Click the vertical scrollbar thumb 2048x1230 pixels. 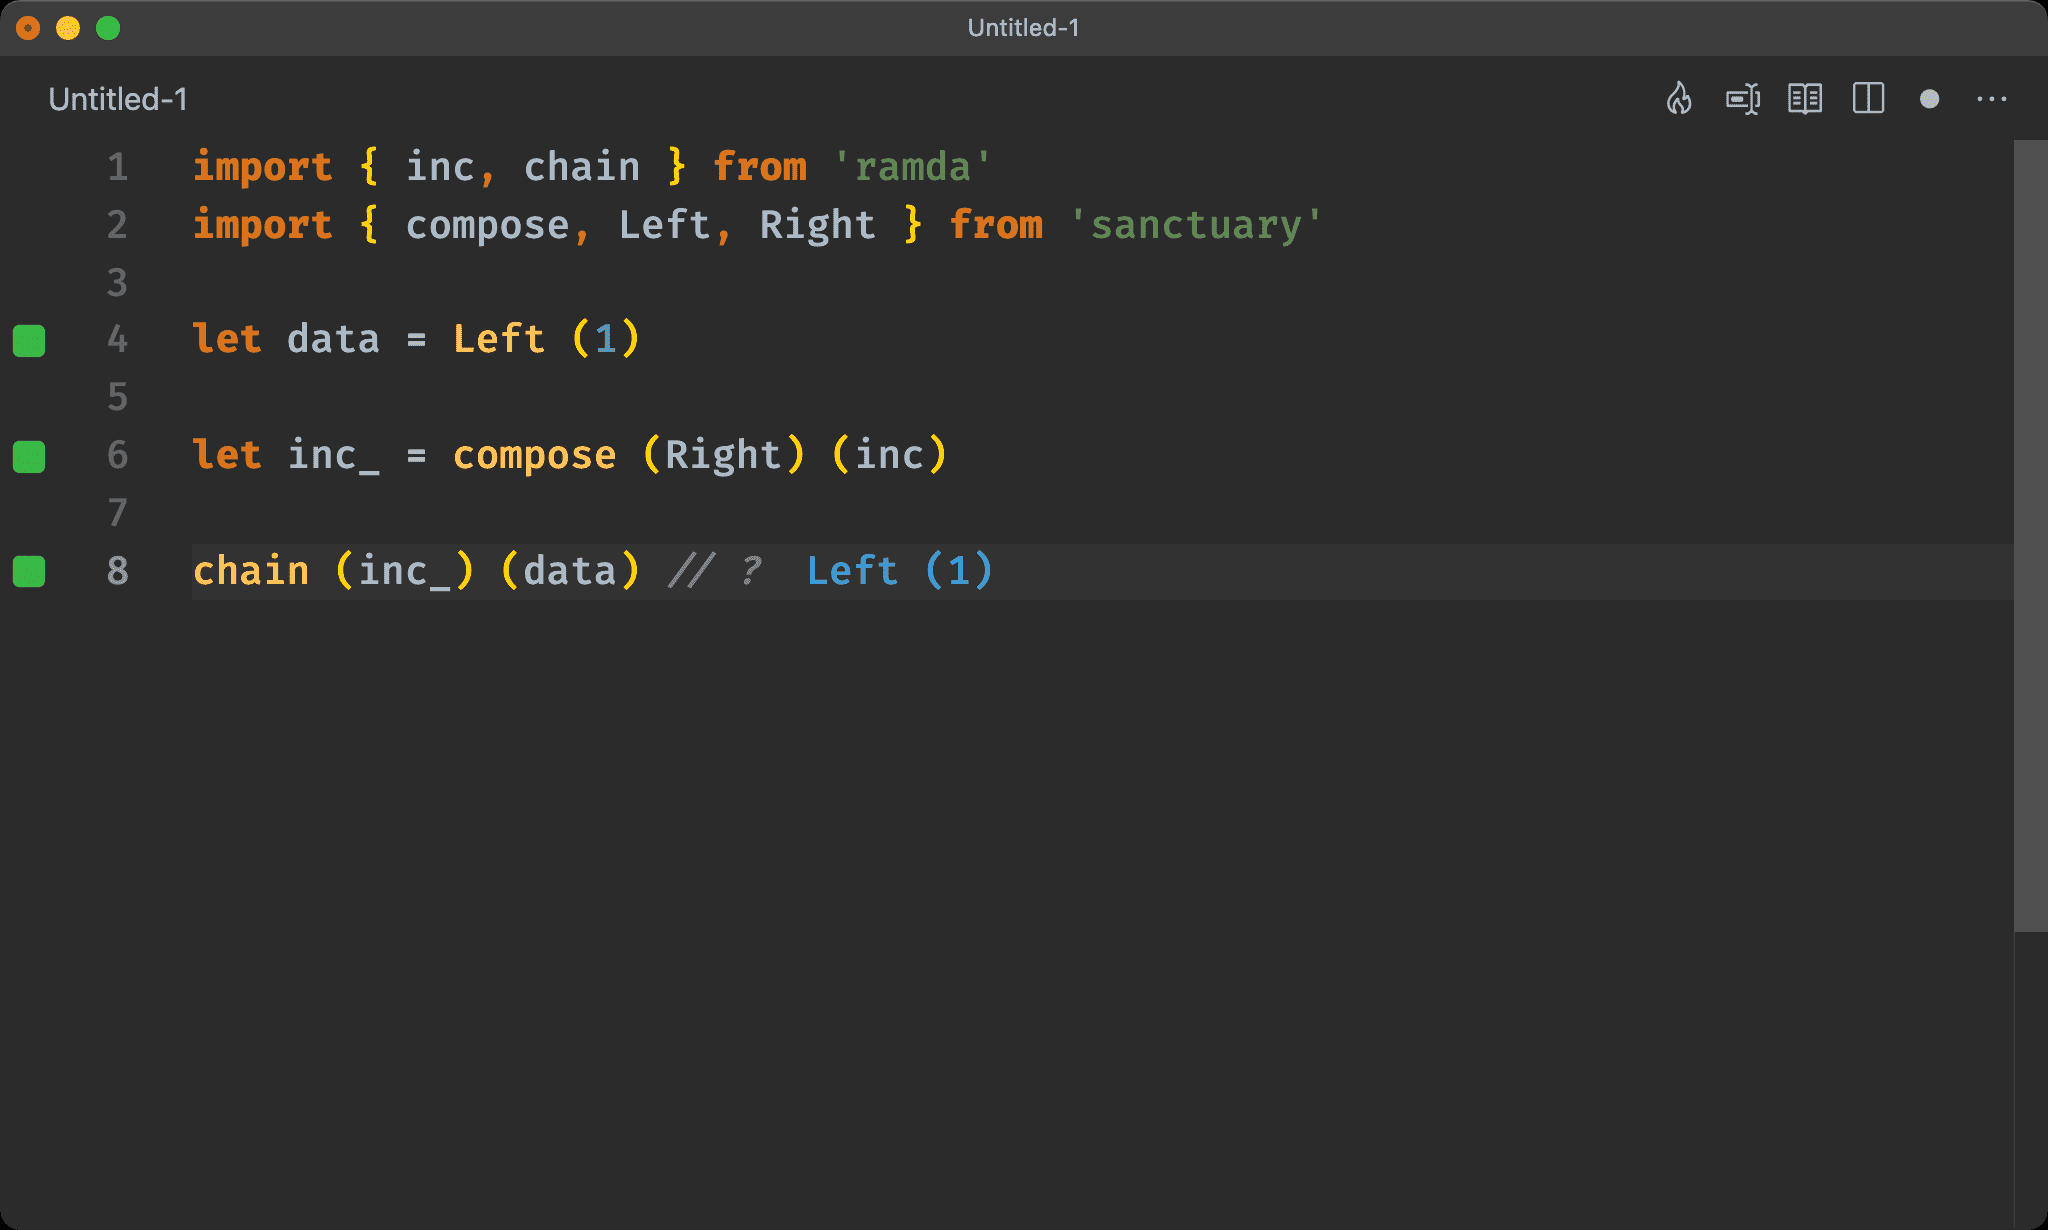[2030, 536]
